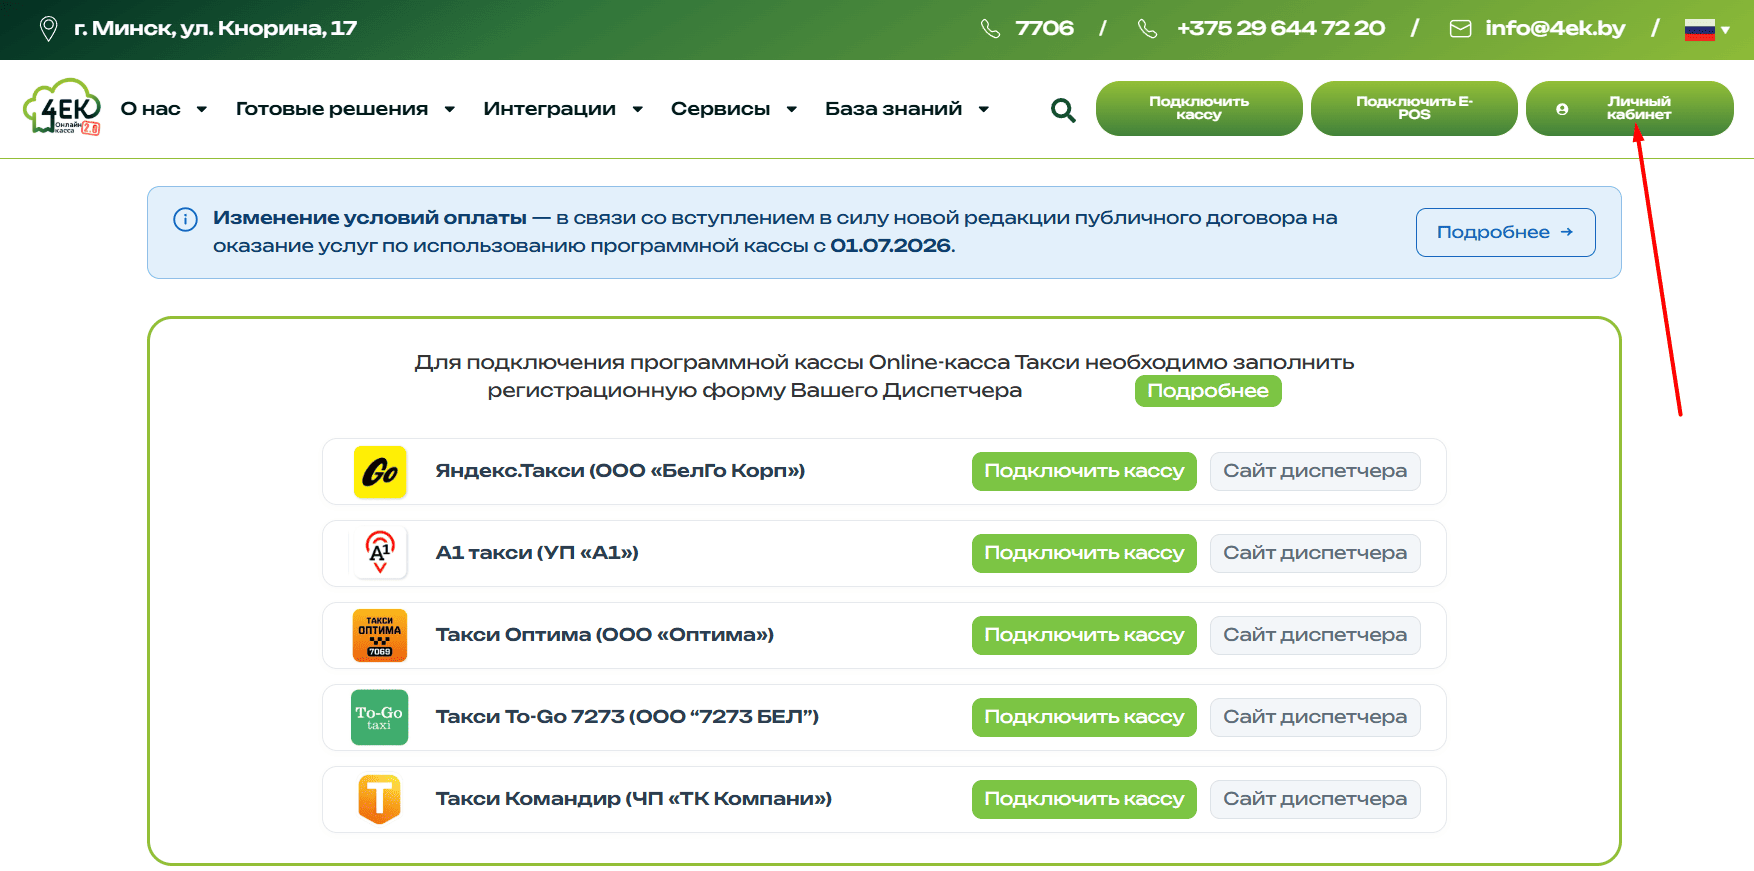Screen dimensions: 1754x871
Task: Connect kassa for Такси Командир
Action: click(x=1084, y=799)
